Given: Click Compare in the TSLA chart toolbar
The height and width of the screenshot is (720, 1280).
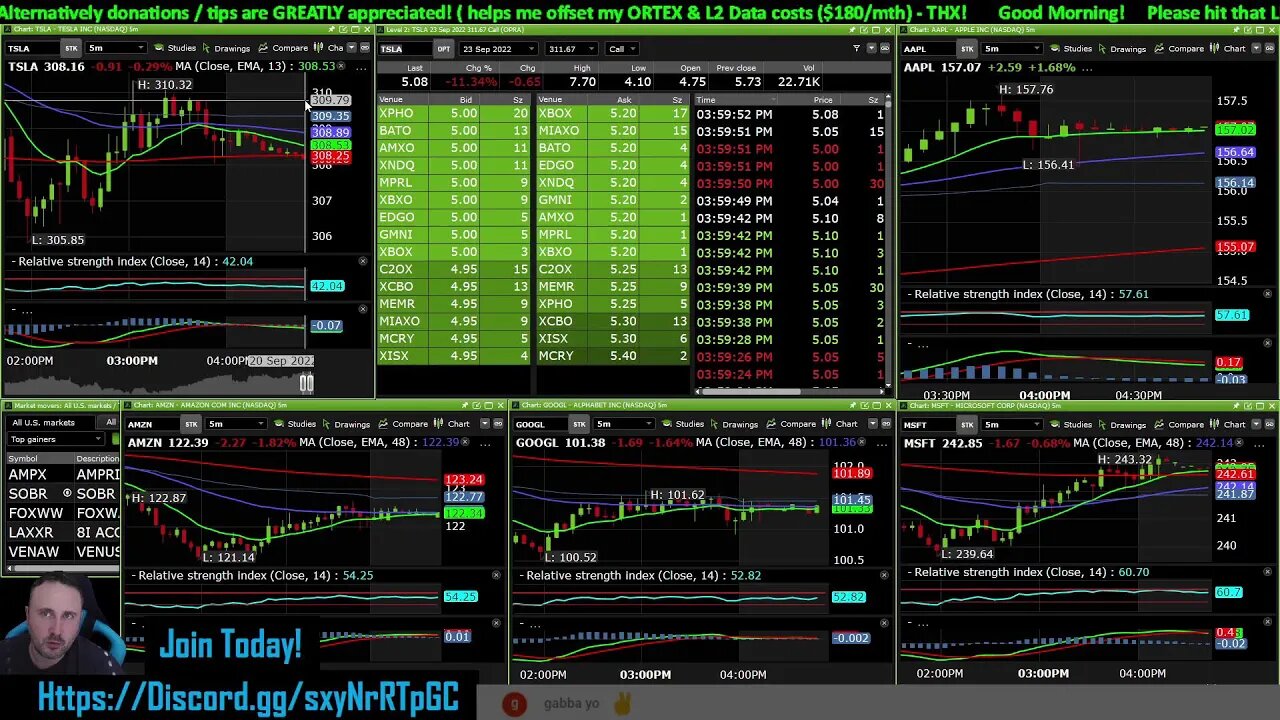Looking at the screenshot, I should tap(284, 48).
